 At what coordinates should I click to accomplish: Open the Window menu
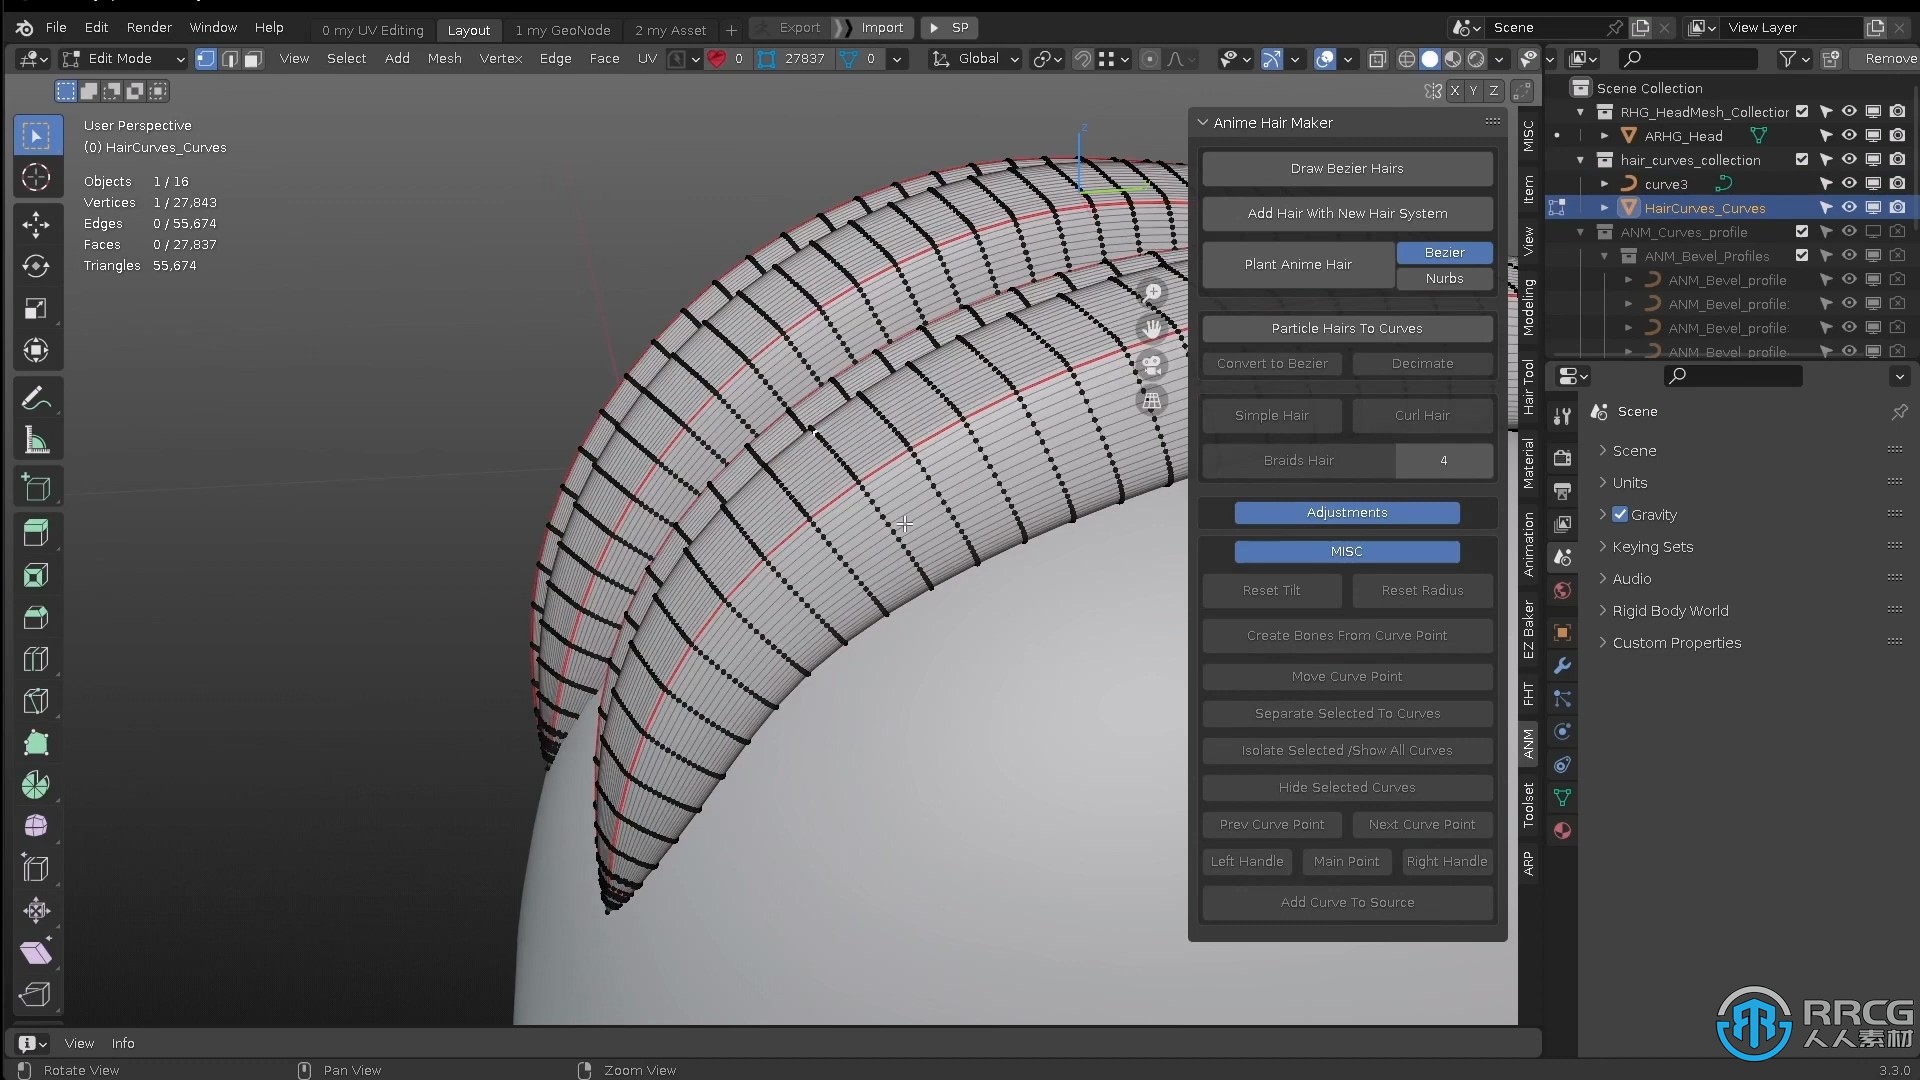(x=212, y=26)
